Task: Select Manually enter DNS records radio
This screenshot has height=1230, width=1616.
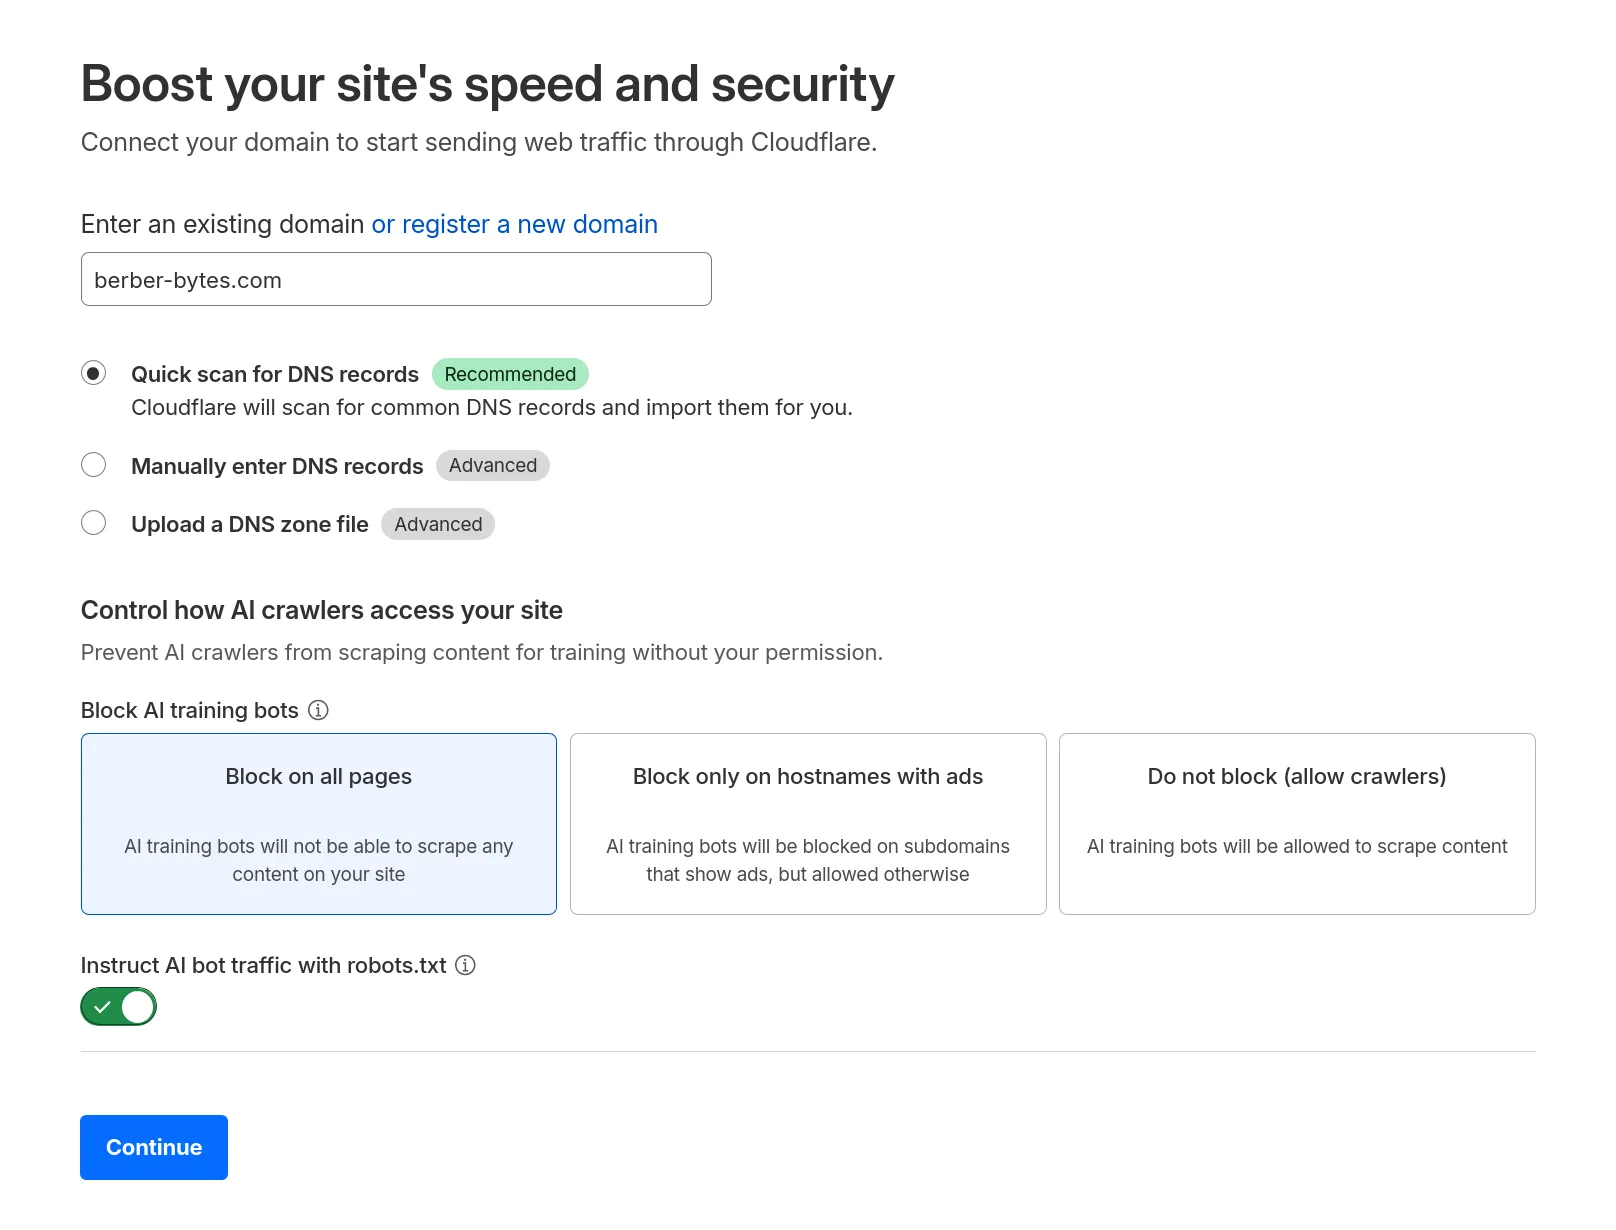Action: click(93, 465)
